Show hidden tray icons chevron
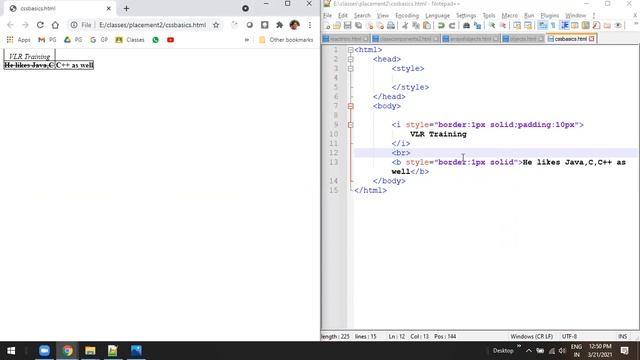Screen dimensions: 640x360 [x=529, y=351]
